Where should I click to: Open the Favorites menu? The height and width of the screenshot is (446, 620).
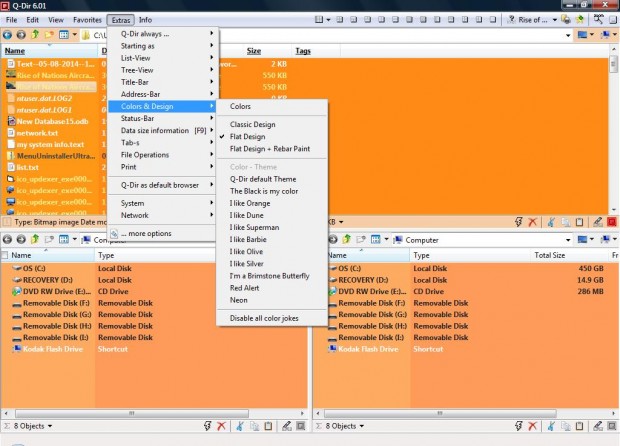(x=87, y=20)
